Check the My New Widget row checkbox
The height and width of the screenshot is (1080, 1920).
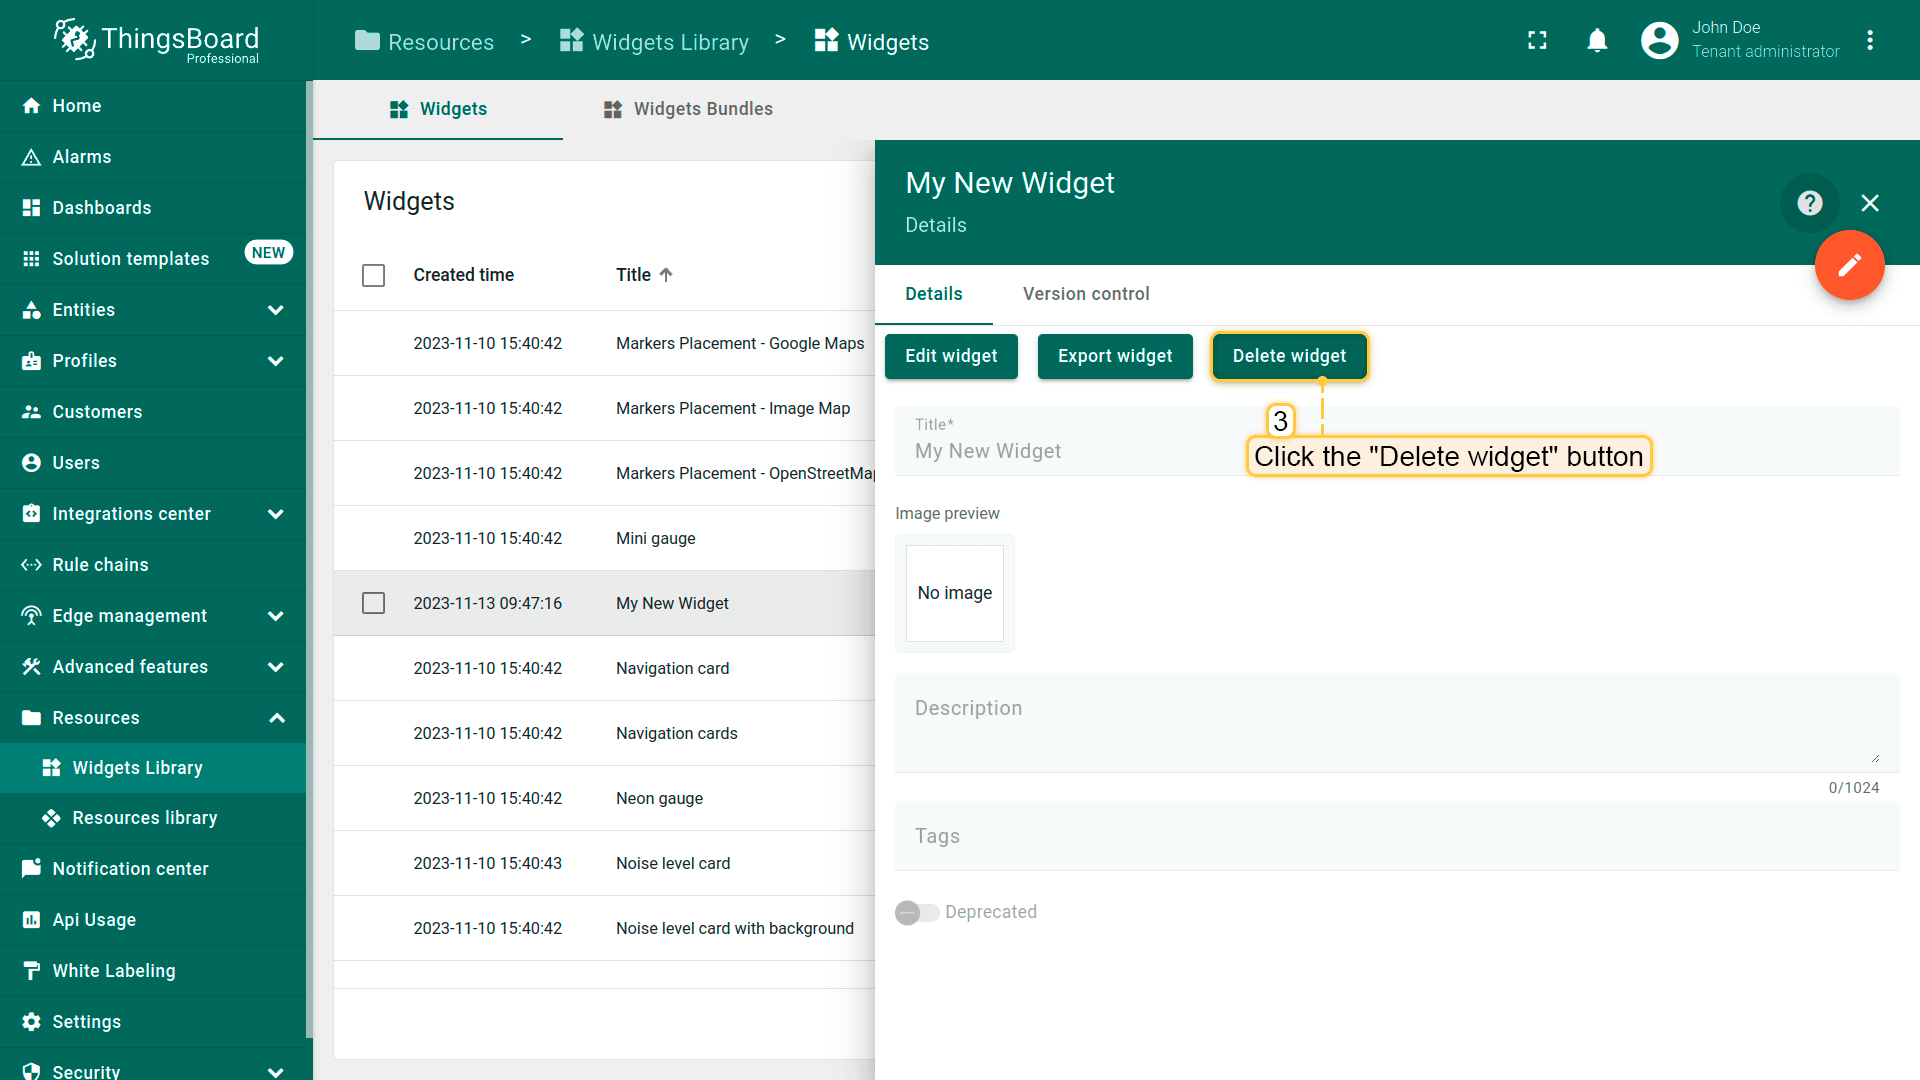[x=373, y=603]
